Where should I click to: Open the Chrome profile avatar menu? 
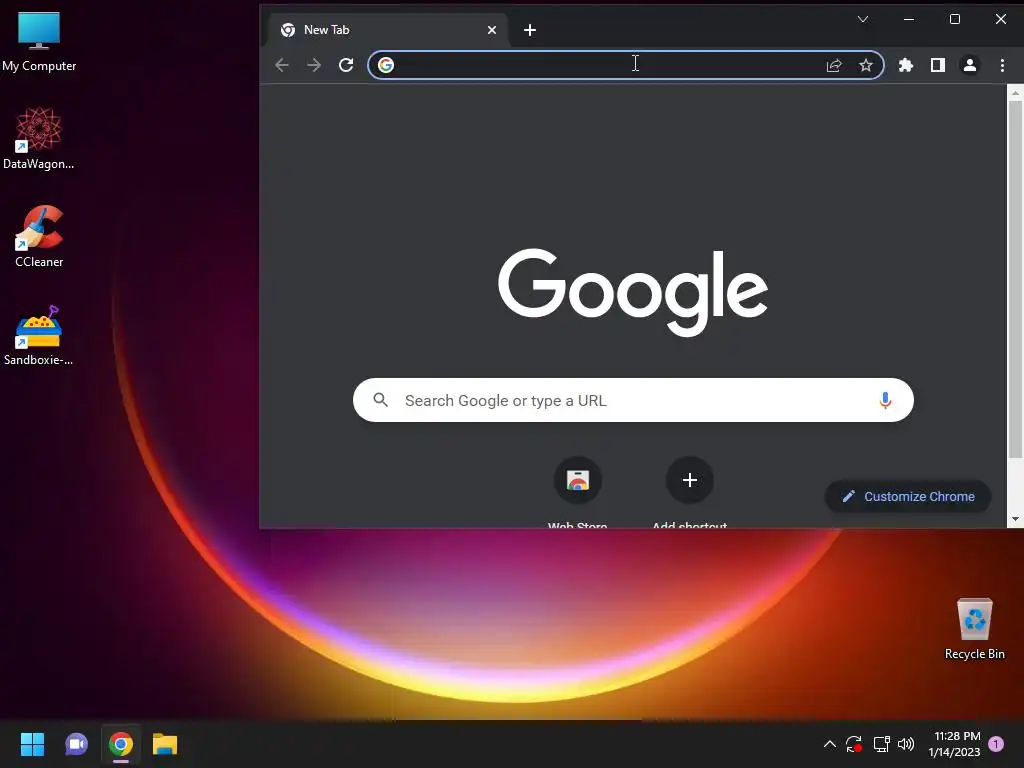click(x=970, y=65)
